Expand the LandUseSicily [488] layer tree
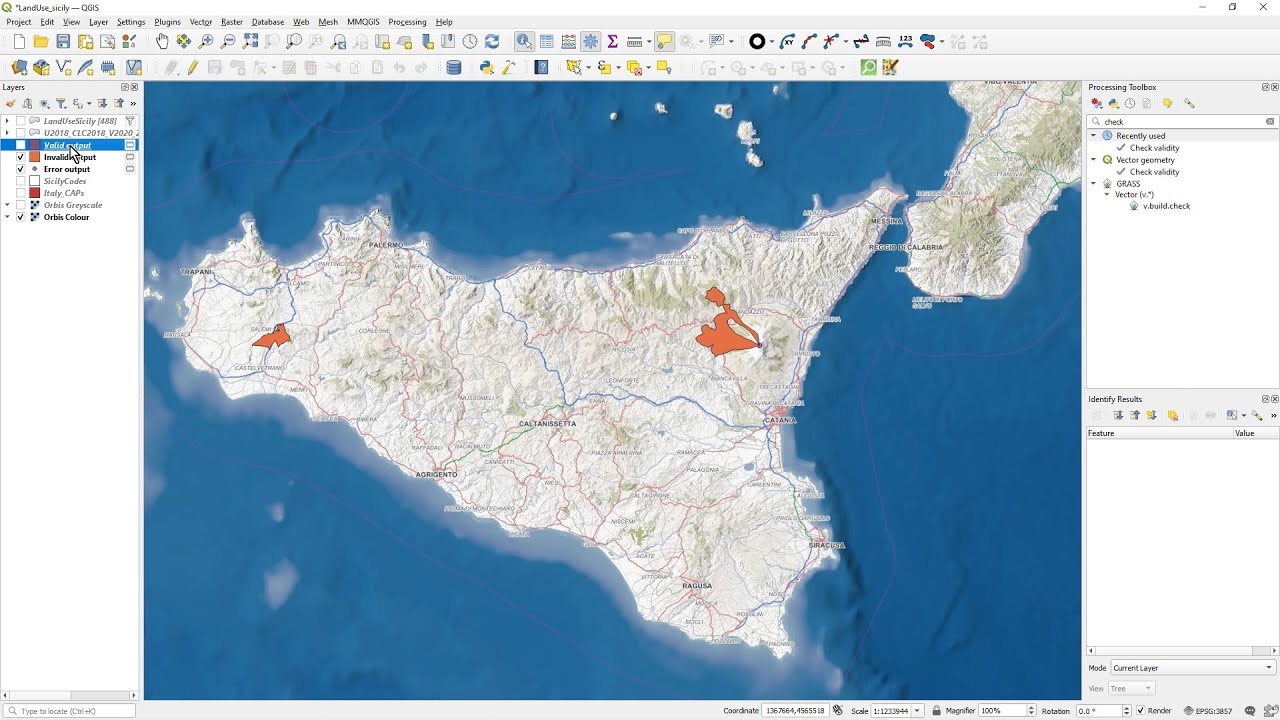This screenshot has height=720, width=1280. [7, 121]
